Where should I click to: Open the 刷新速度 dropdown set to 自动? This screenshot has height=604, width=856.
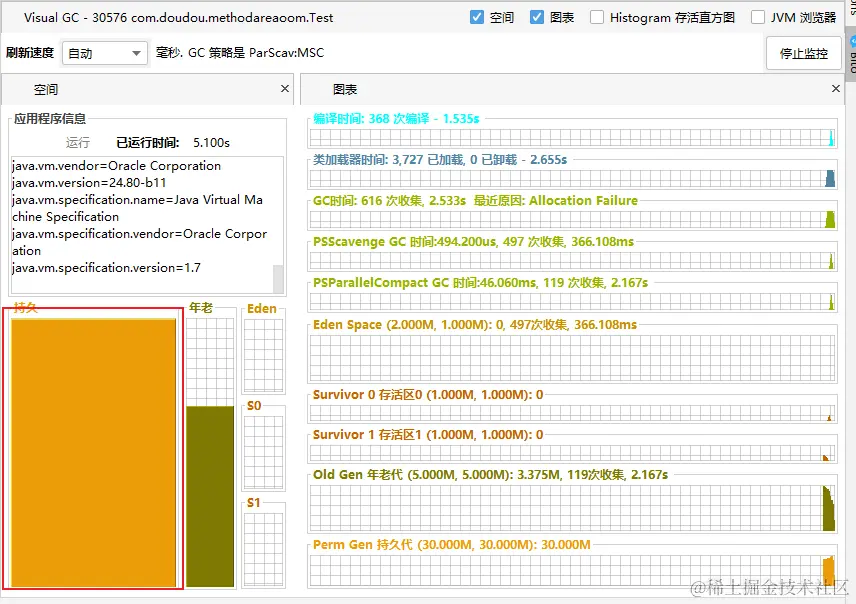point(105,54)
